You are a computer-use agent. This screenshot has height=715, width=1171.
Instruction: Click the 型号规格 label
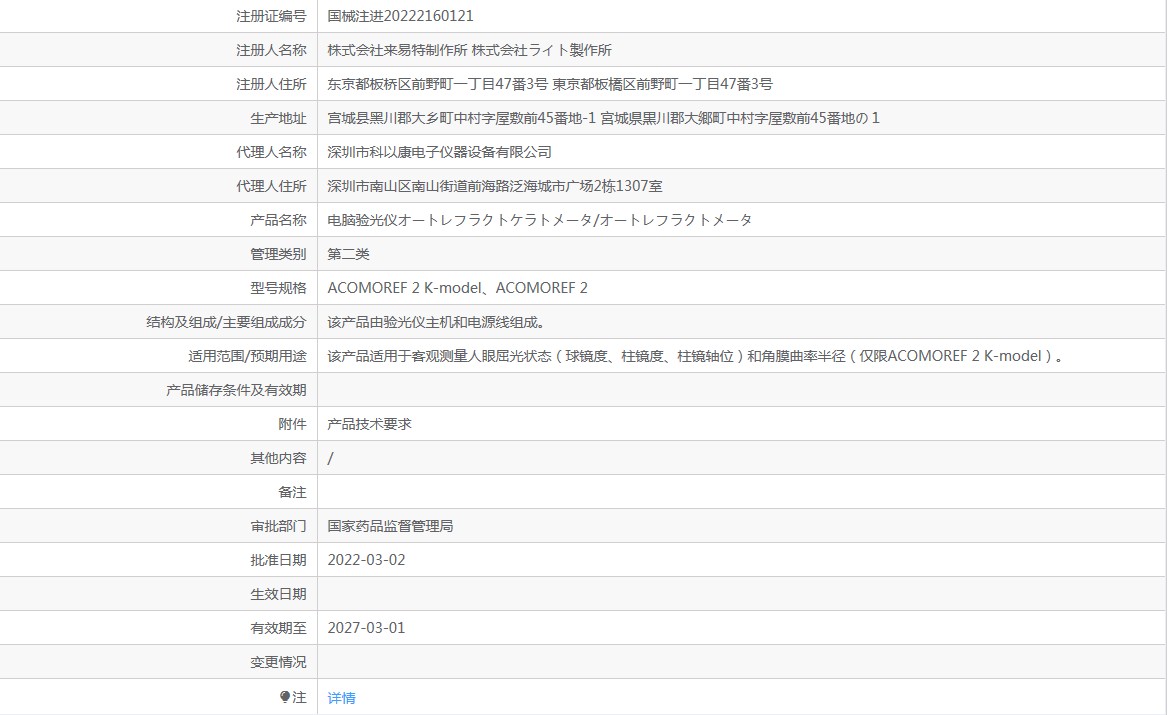point(278,288)
